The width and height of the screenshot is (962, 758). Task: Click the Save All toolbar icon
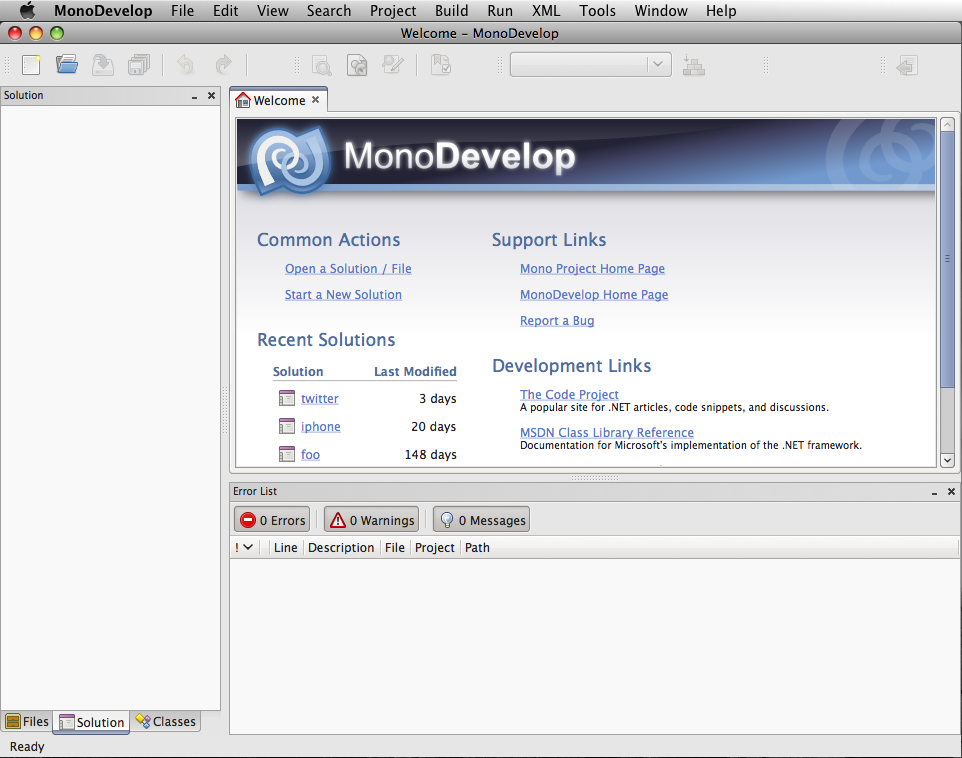tap(139, 64)
